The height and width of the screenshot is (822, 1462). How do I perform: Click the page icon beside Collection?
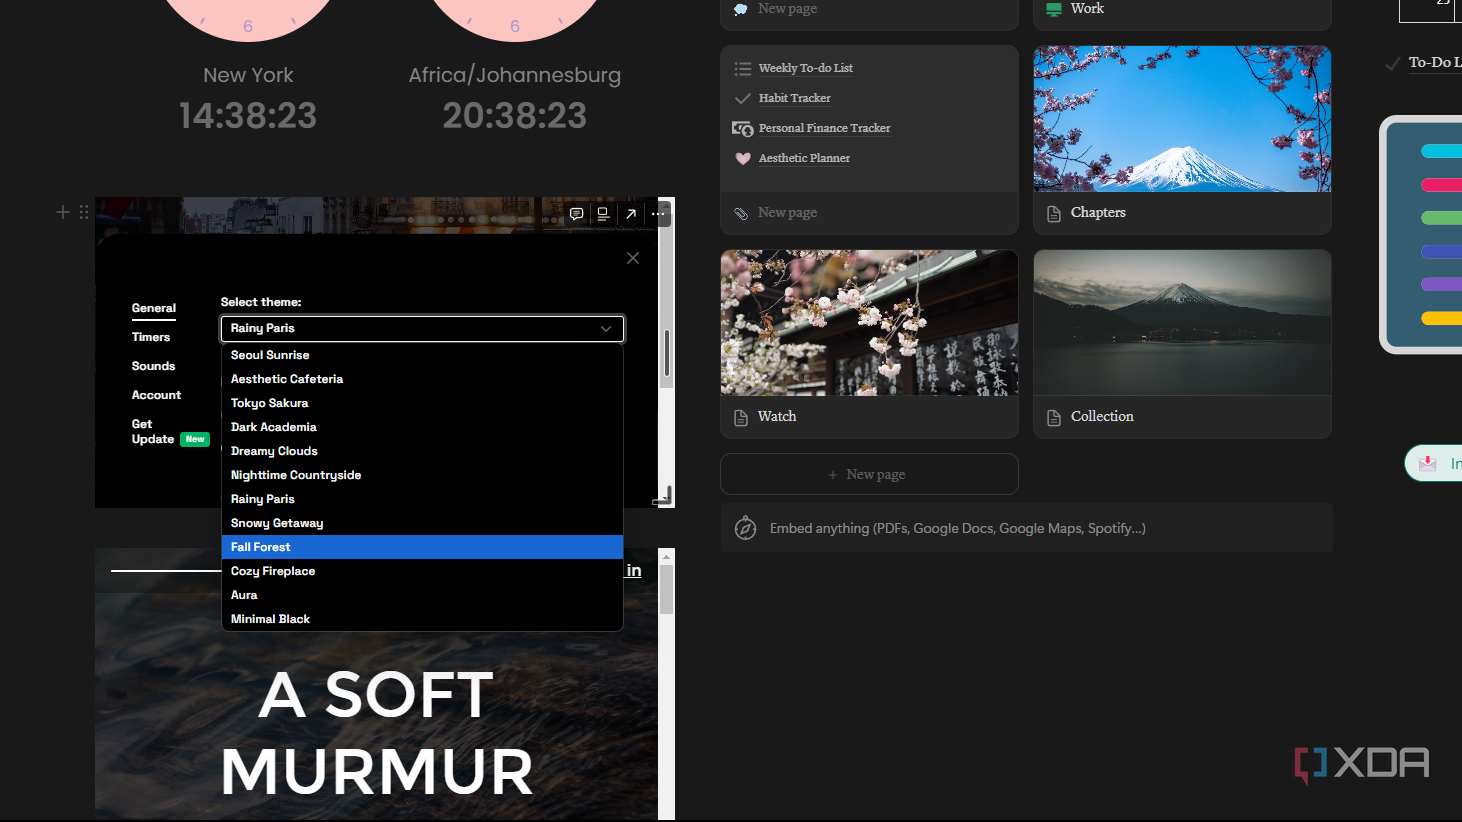click(1054, 418)
